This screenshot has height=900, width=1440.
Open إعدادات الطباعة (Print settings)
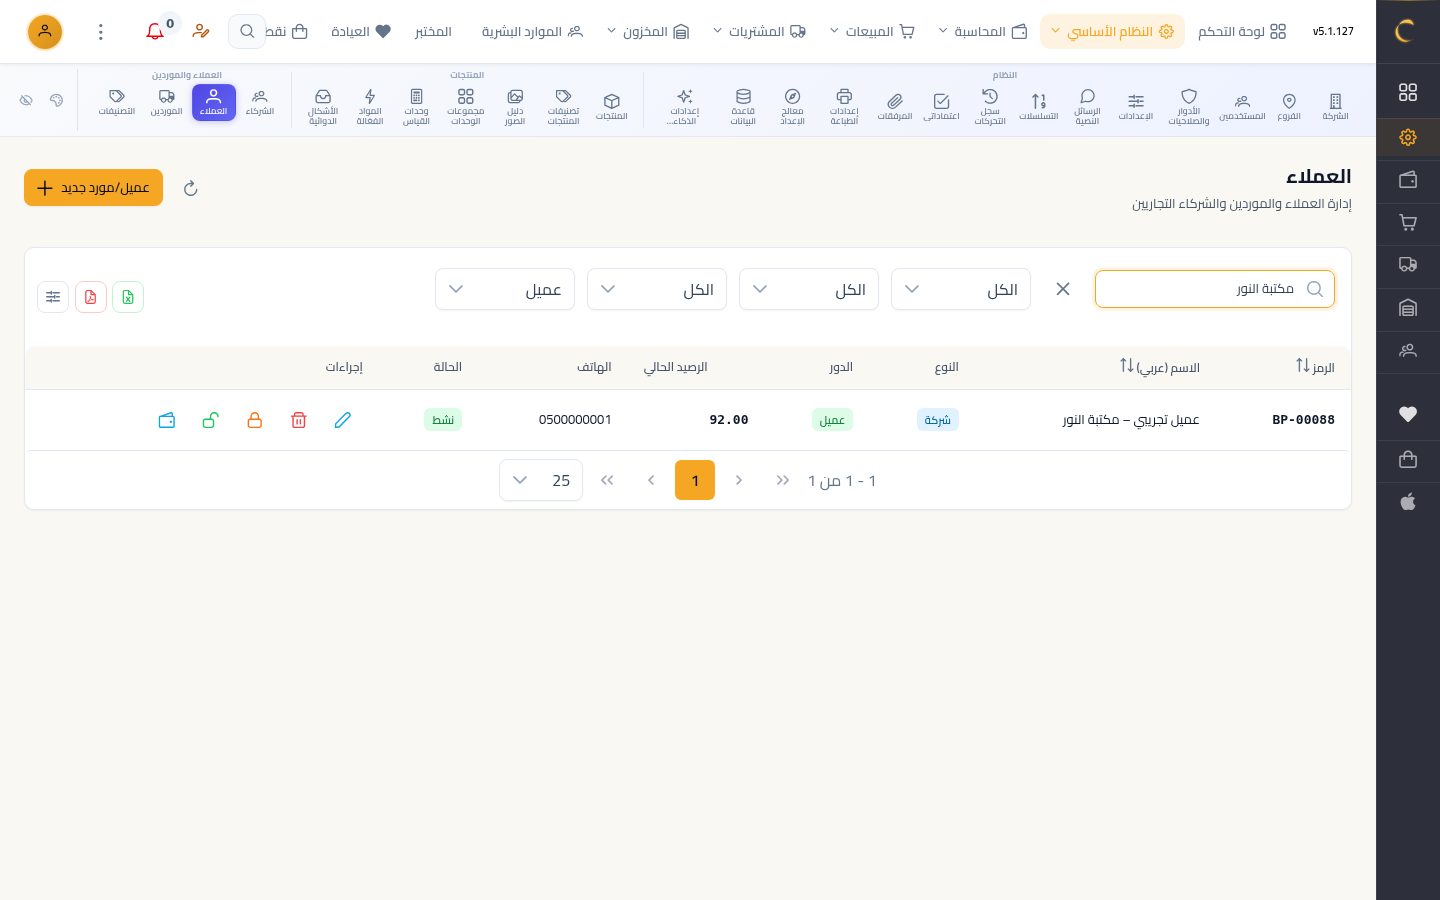pyautogui.click(x=844, y=107)
